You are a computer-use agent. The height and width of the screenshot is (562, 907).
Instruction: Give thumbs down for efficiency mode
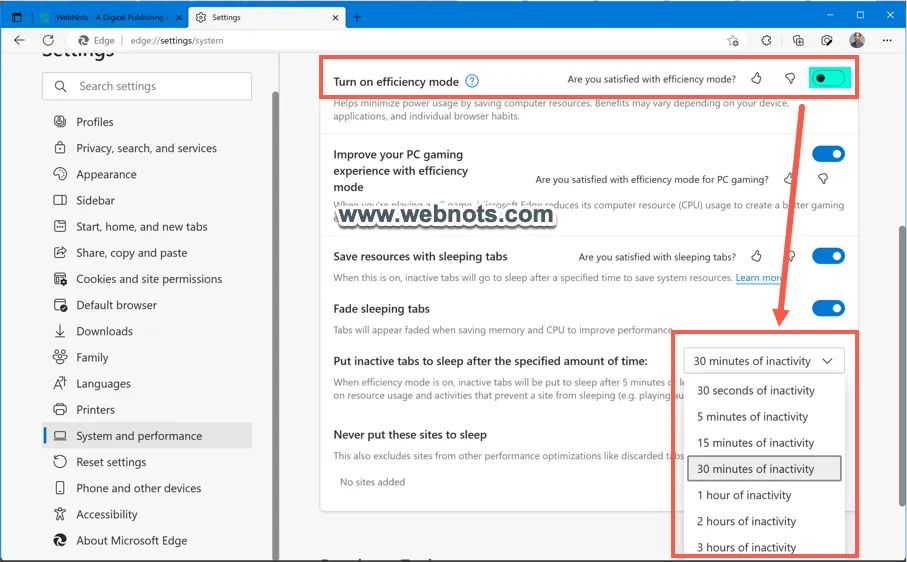790,79
